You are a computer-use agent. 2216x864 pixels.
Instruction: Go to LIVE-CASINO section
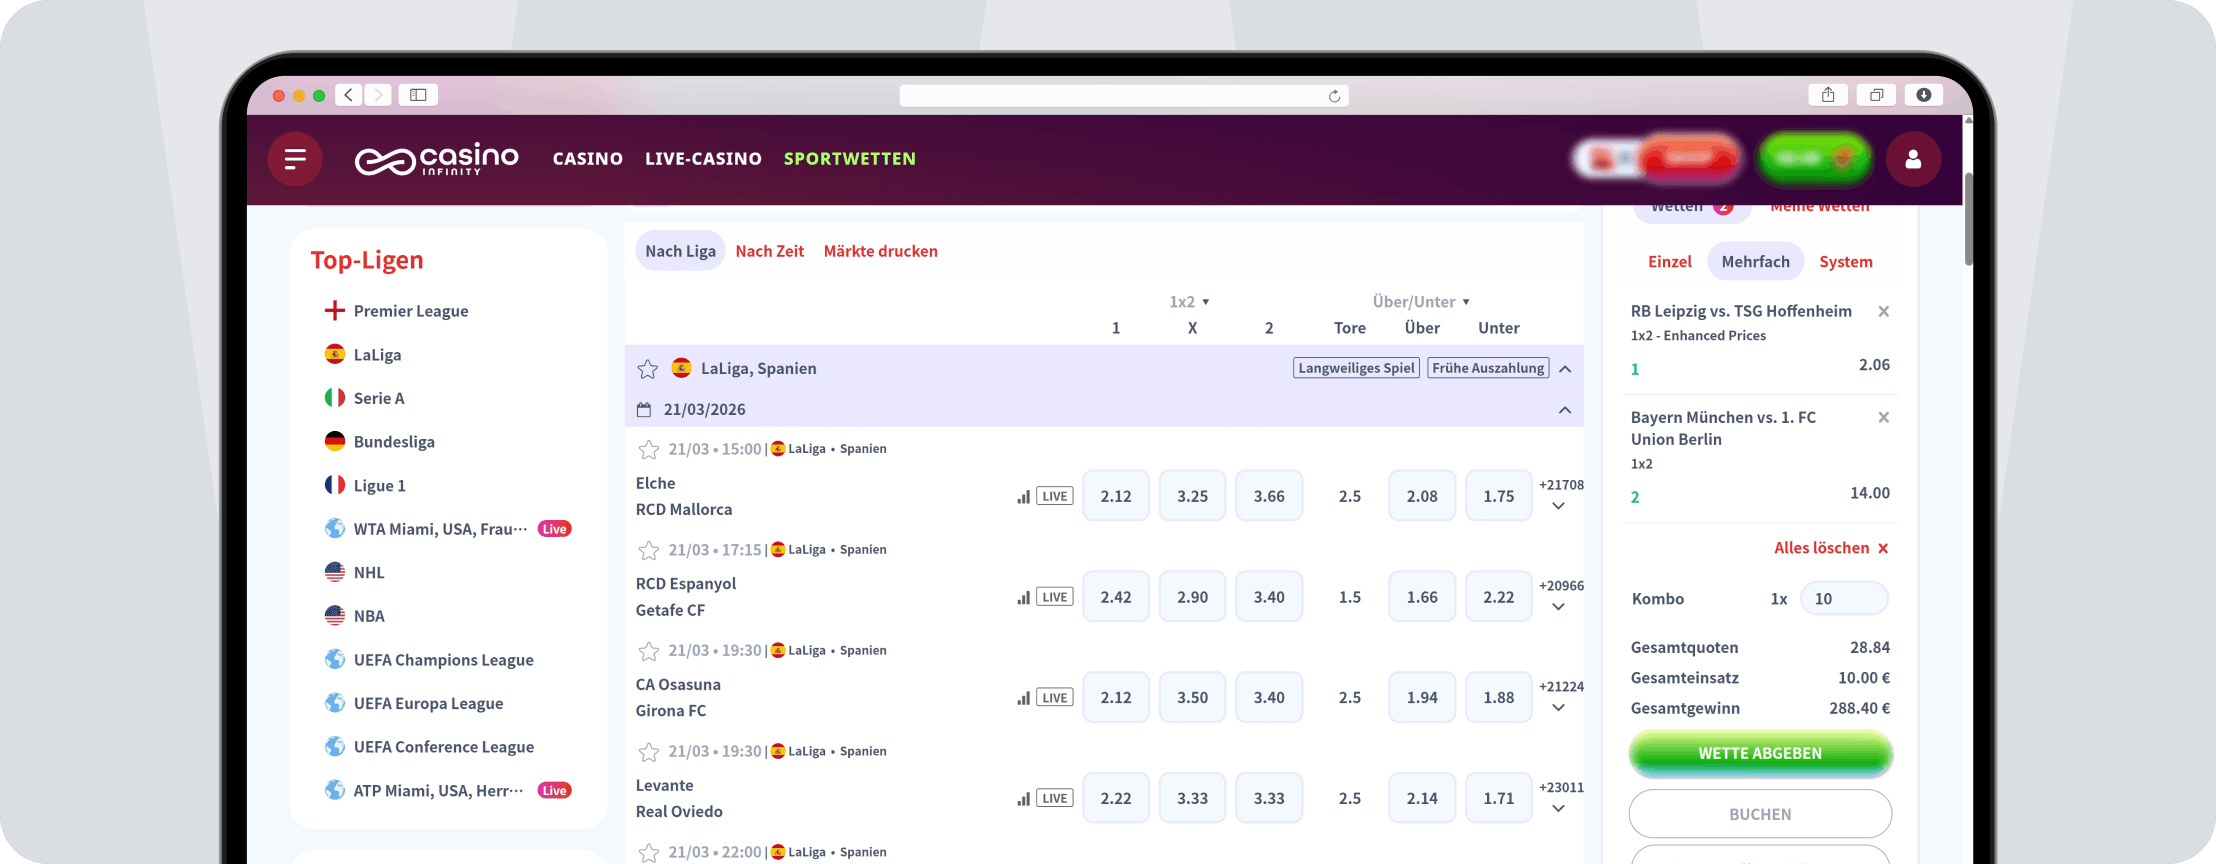703,159
